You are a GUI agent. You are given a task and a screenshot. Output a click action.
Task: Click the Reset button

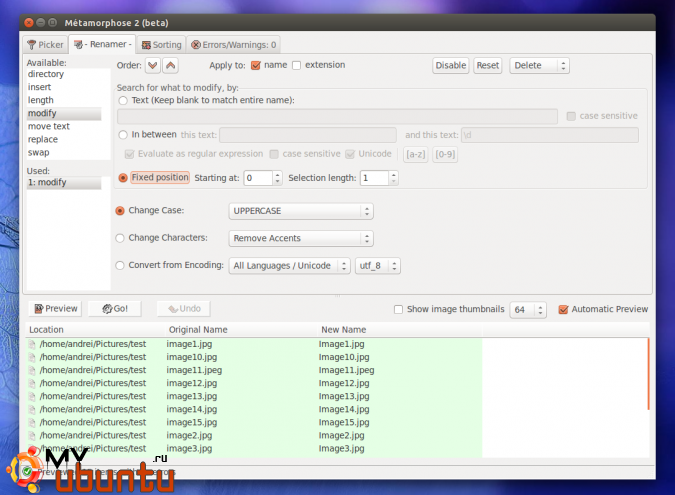487,65
